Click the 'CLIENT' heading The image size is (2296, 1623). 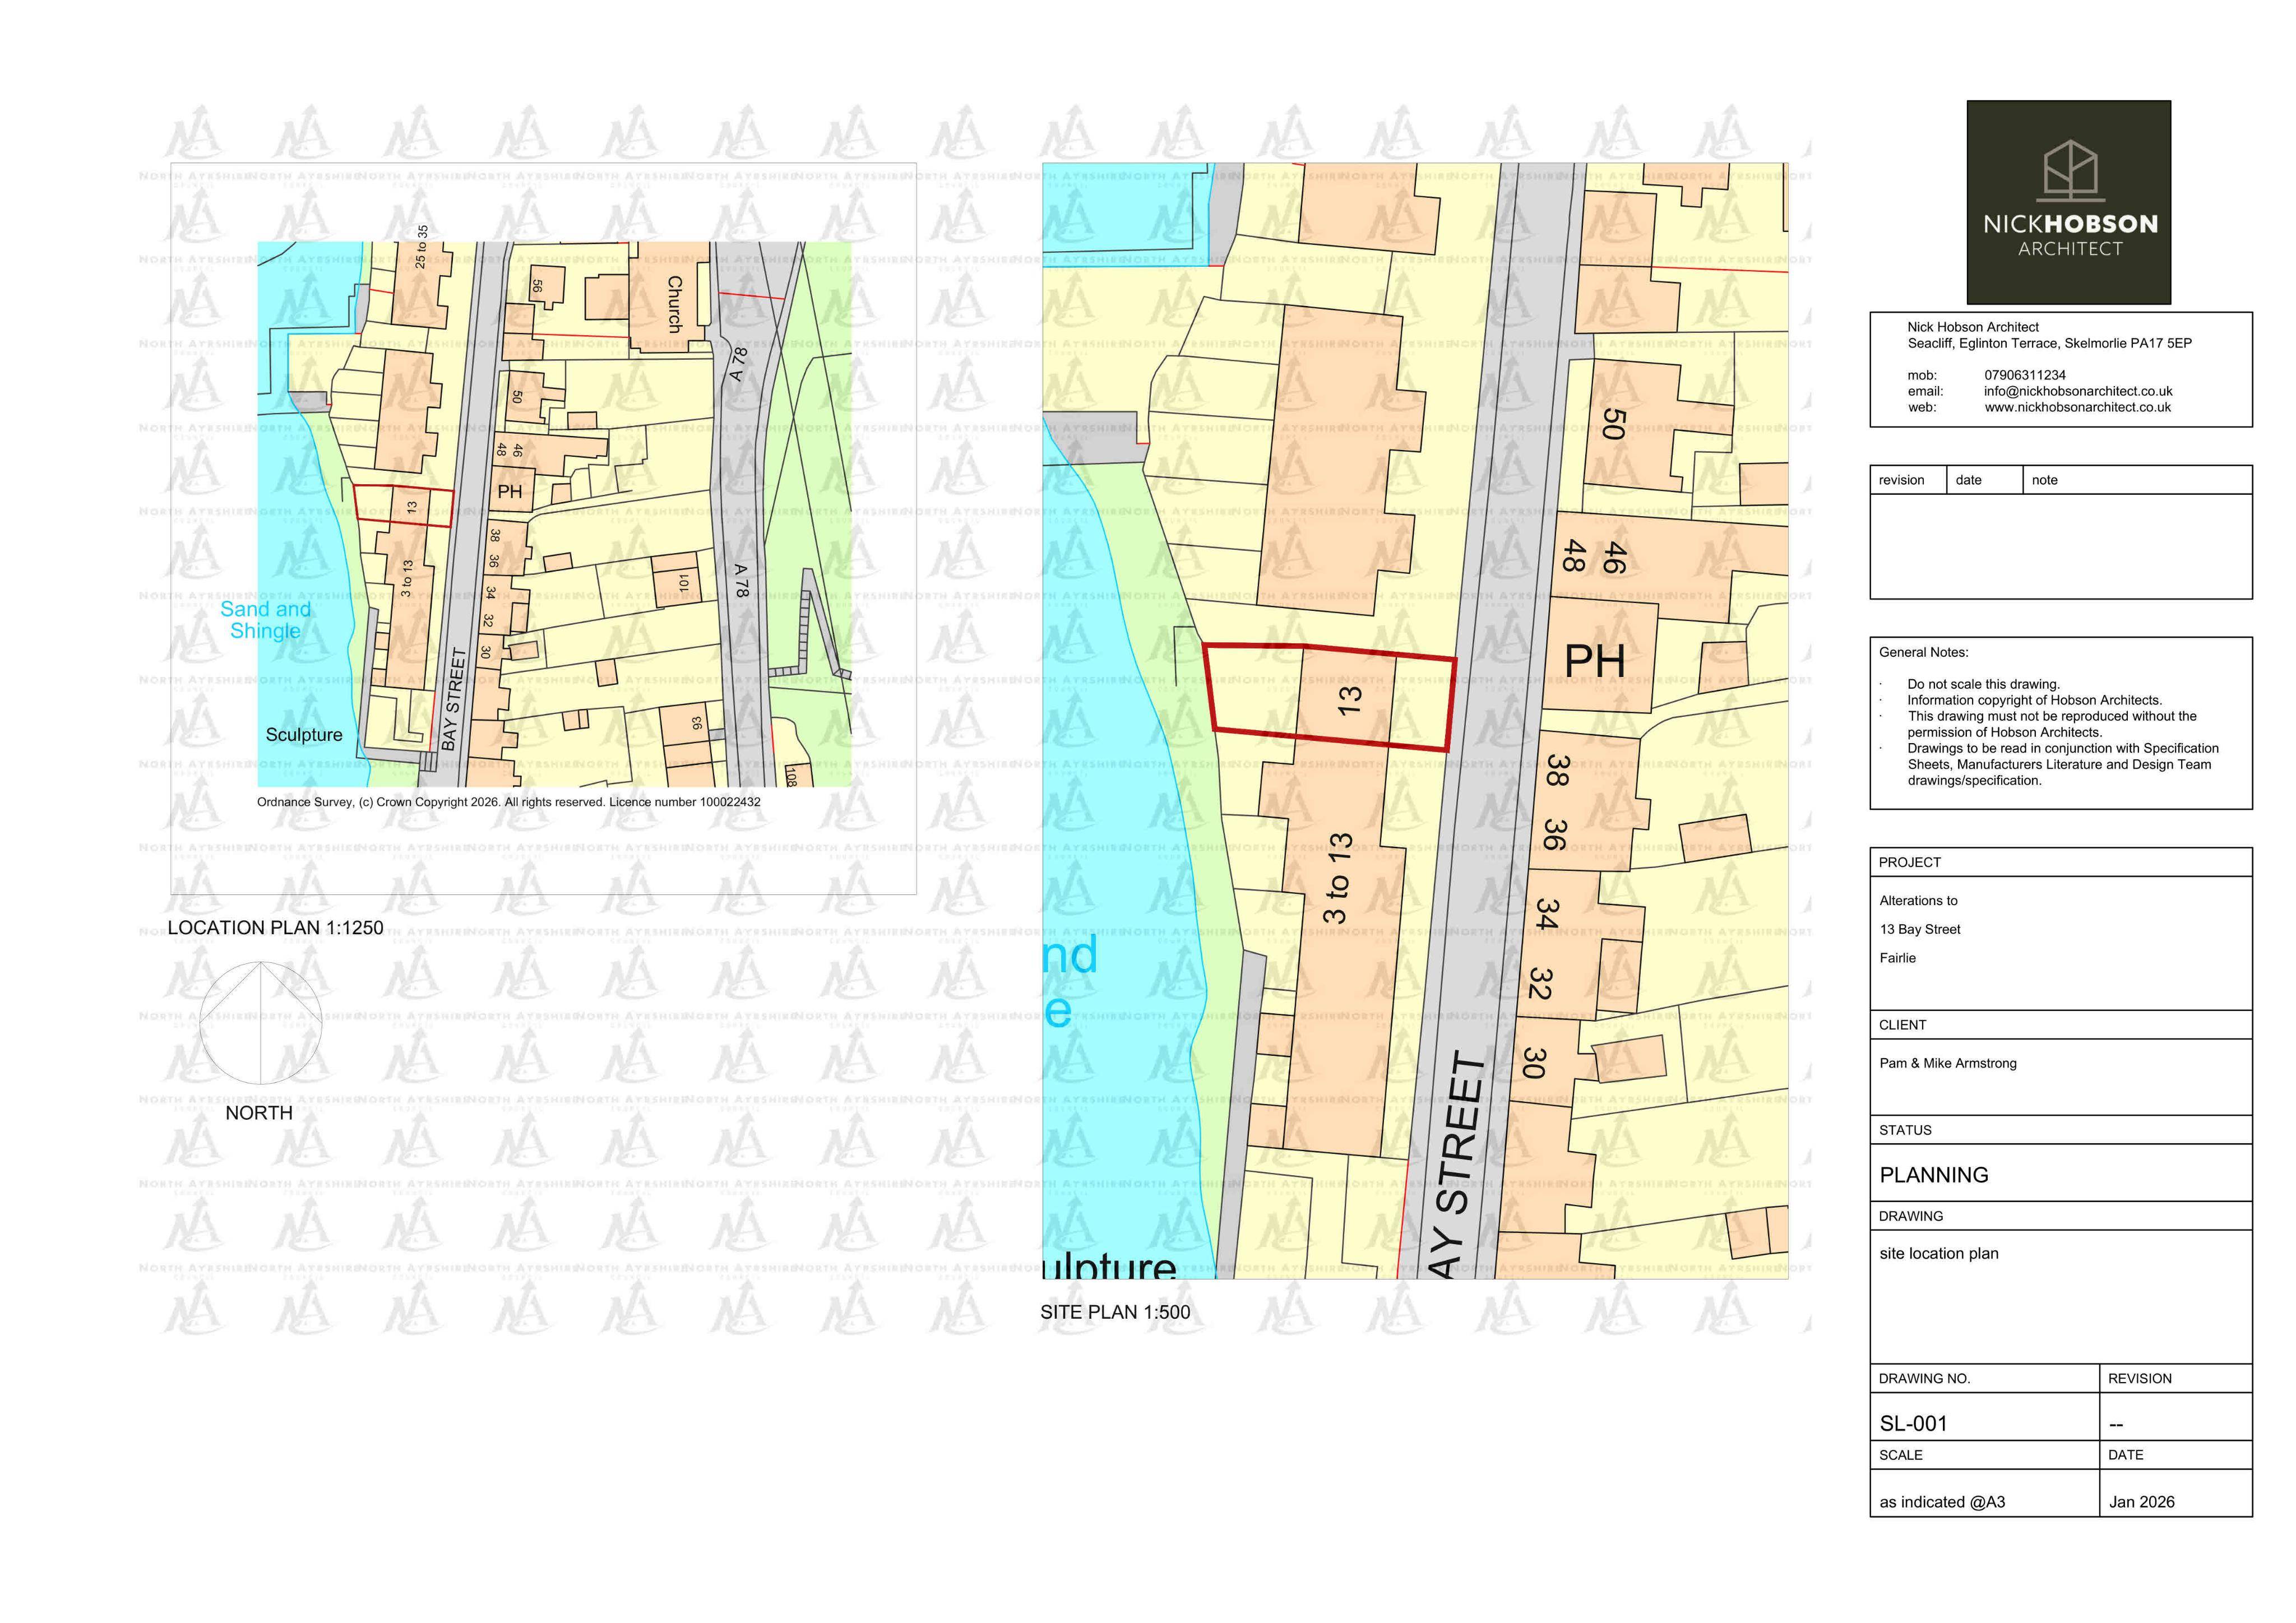point(1902,1025)
